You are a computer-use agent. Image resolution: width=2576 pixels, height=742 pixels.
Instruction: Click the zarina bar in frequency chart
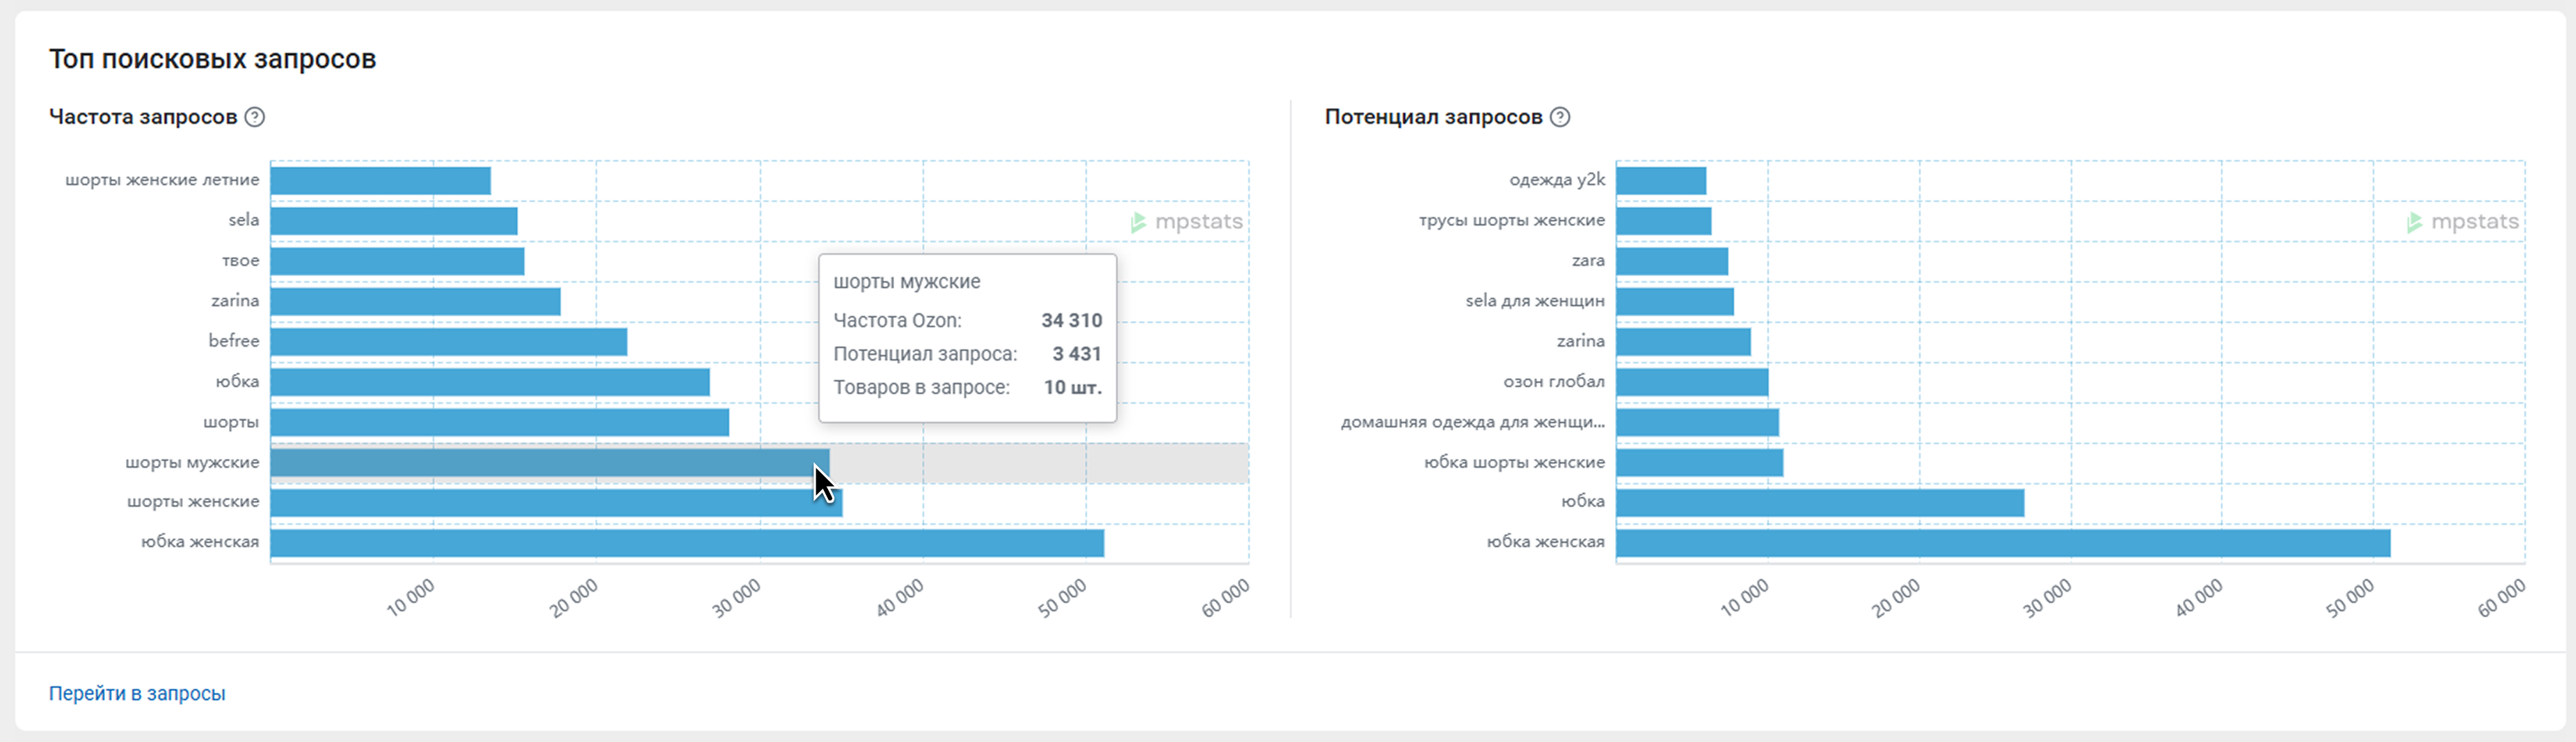click(415, 302)
